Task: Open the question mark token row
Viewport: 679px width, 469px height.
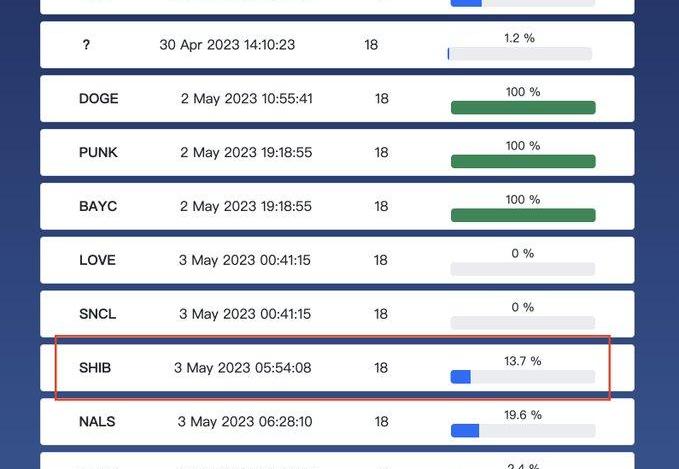Action: [337, 45]
